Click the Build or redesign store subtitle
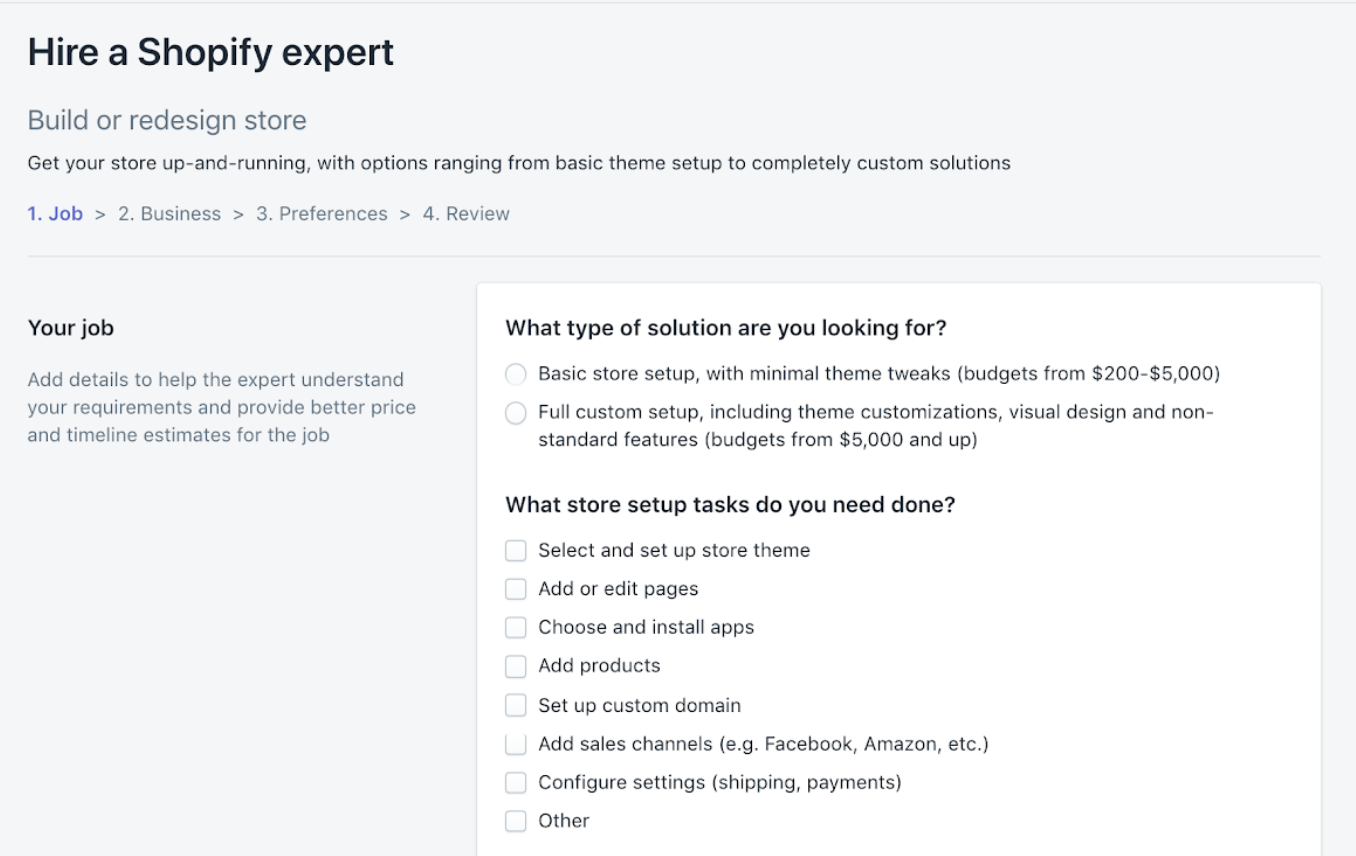Screen dimensions: 1356x856 167,120
